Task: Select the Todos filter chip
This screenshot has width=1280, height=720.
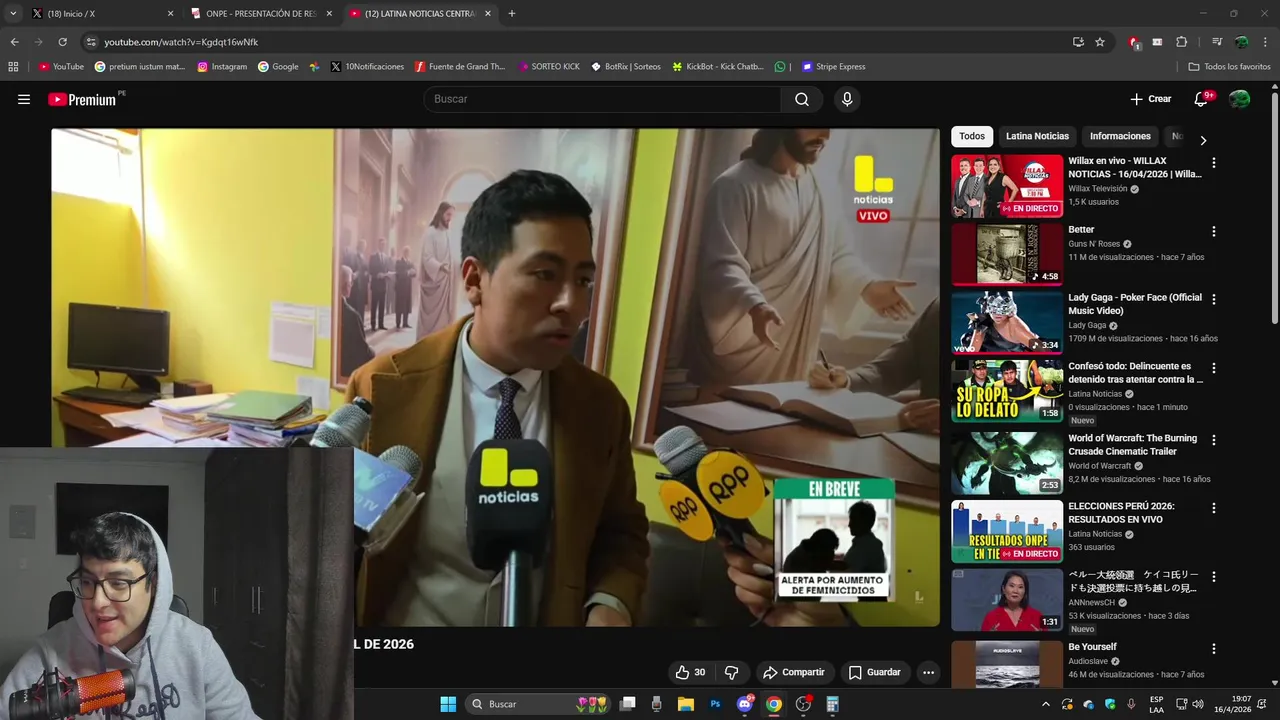Action: 972,136
